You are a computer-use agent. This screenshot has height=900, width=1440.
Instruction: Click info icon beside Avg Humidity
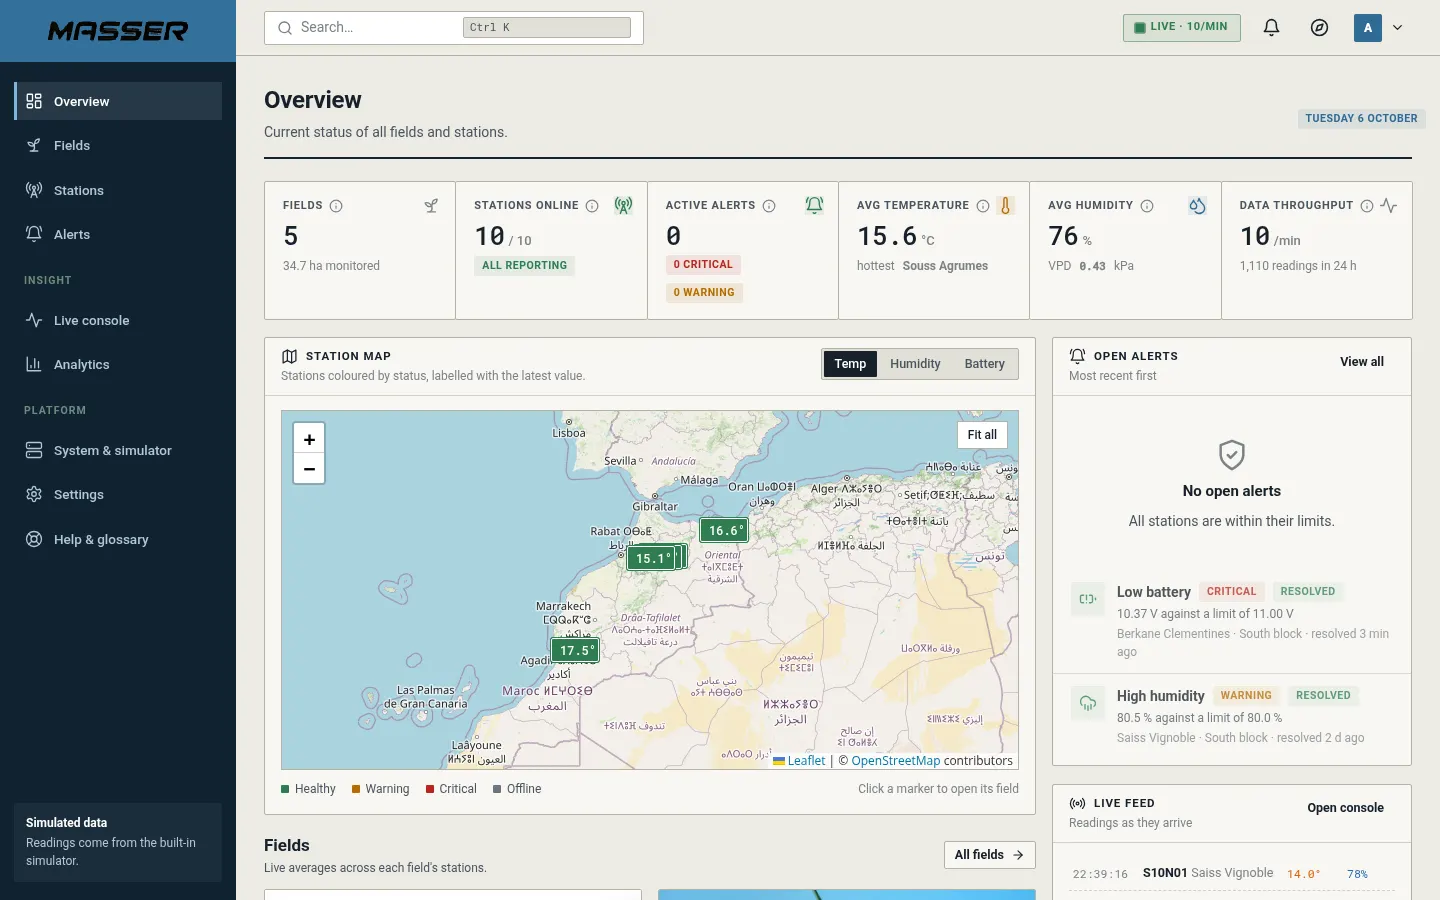point(1147,206)
